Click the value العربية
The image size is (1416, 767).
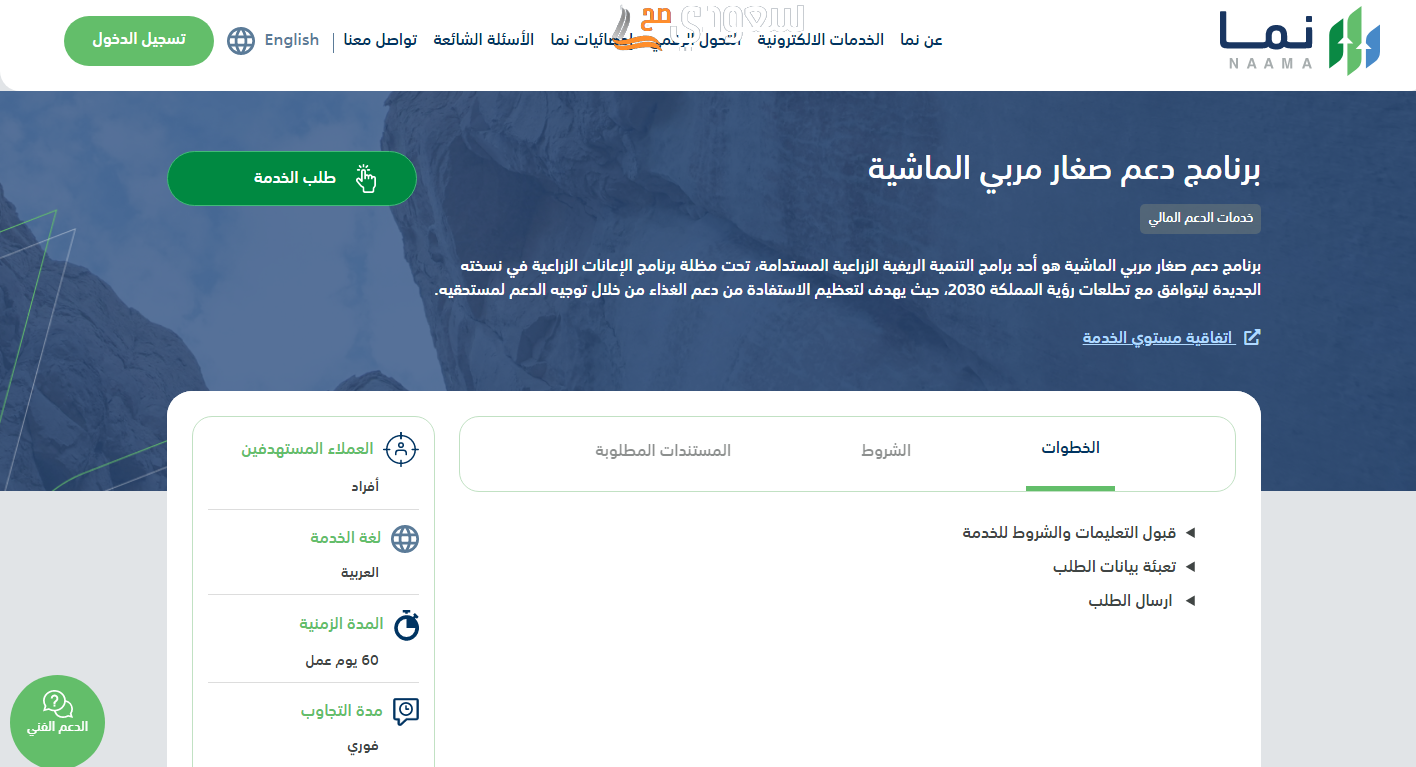point(360,573)
